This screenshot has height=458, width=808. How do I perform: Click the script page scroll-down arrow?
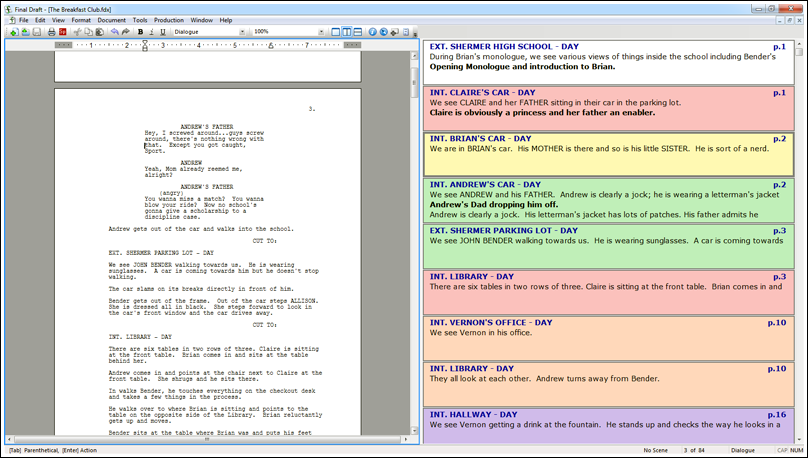[414, 431]
